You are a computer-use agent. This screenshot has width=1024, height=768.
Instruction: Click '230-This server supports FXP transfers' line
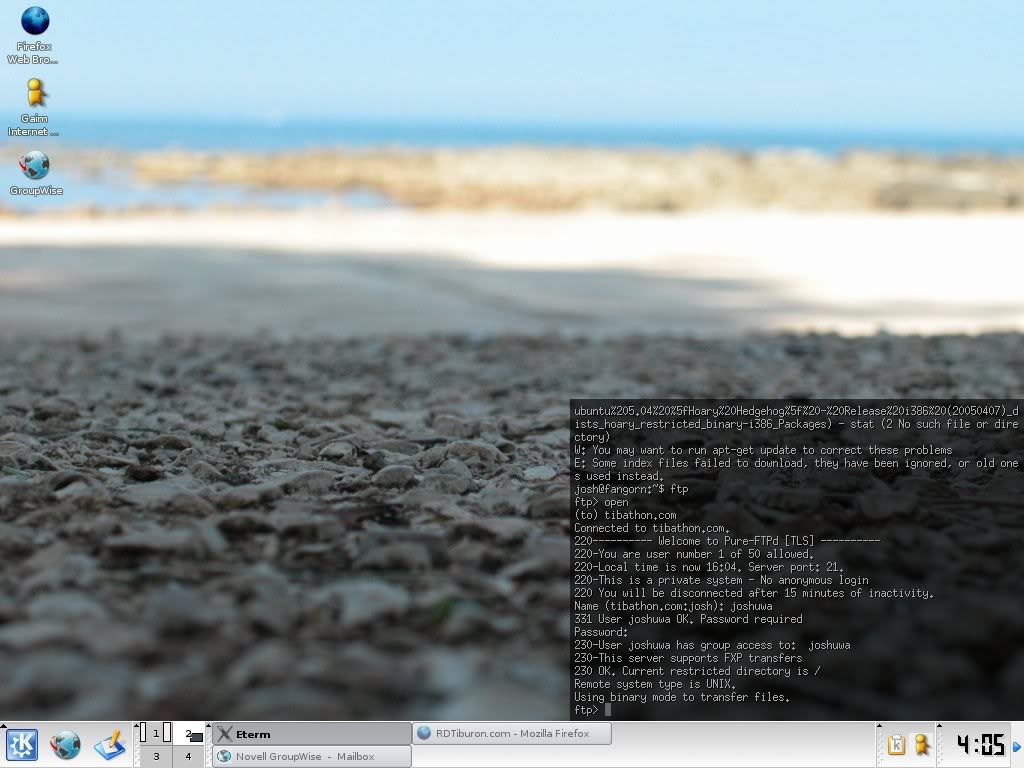pyautogui.click(x=688, y=658)
